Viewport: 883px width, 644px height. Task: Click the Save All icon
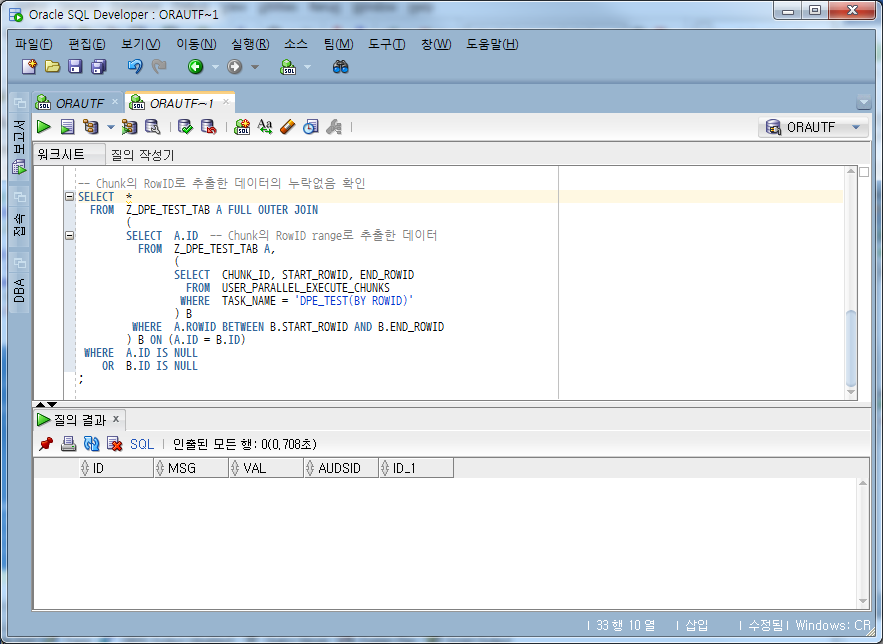tap(99, 67)
